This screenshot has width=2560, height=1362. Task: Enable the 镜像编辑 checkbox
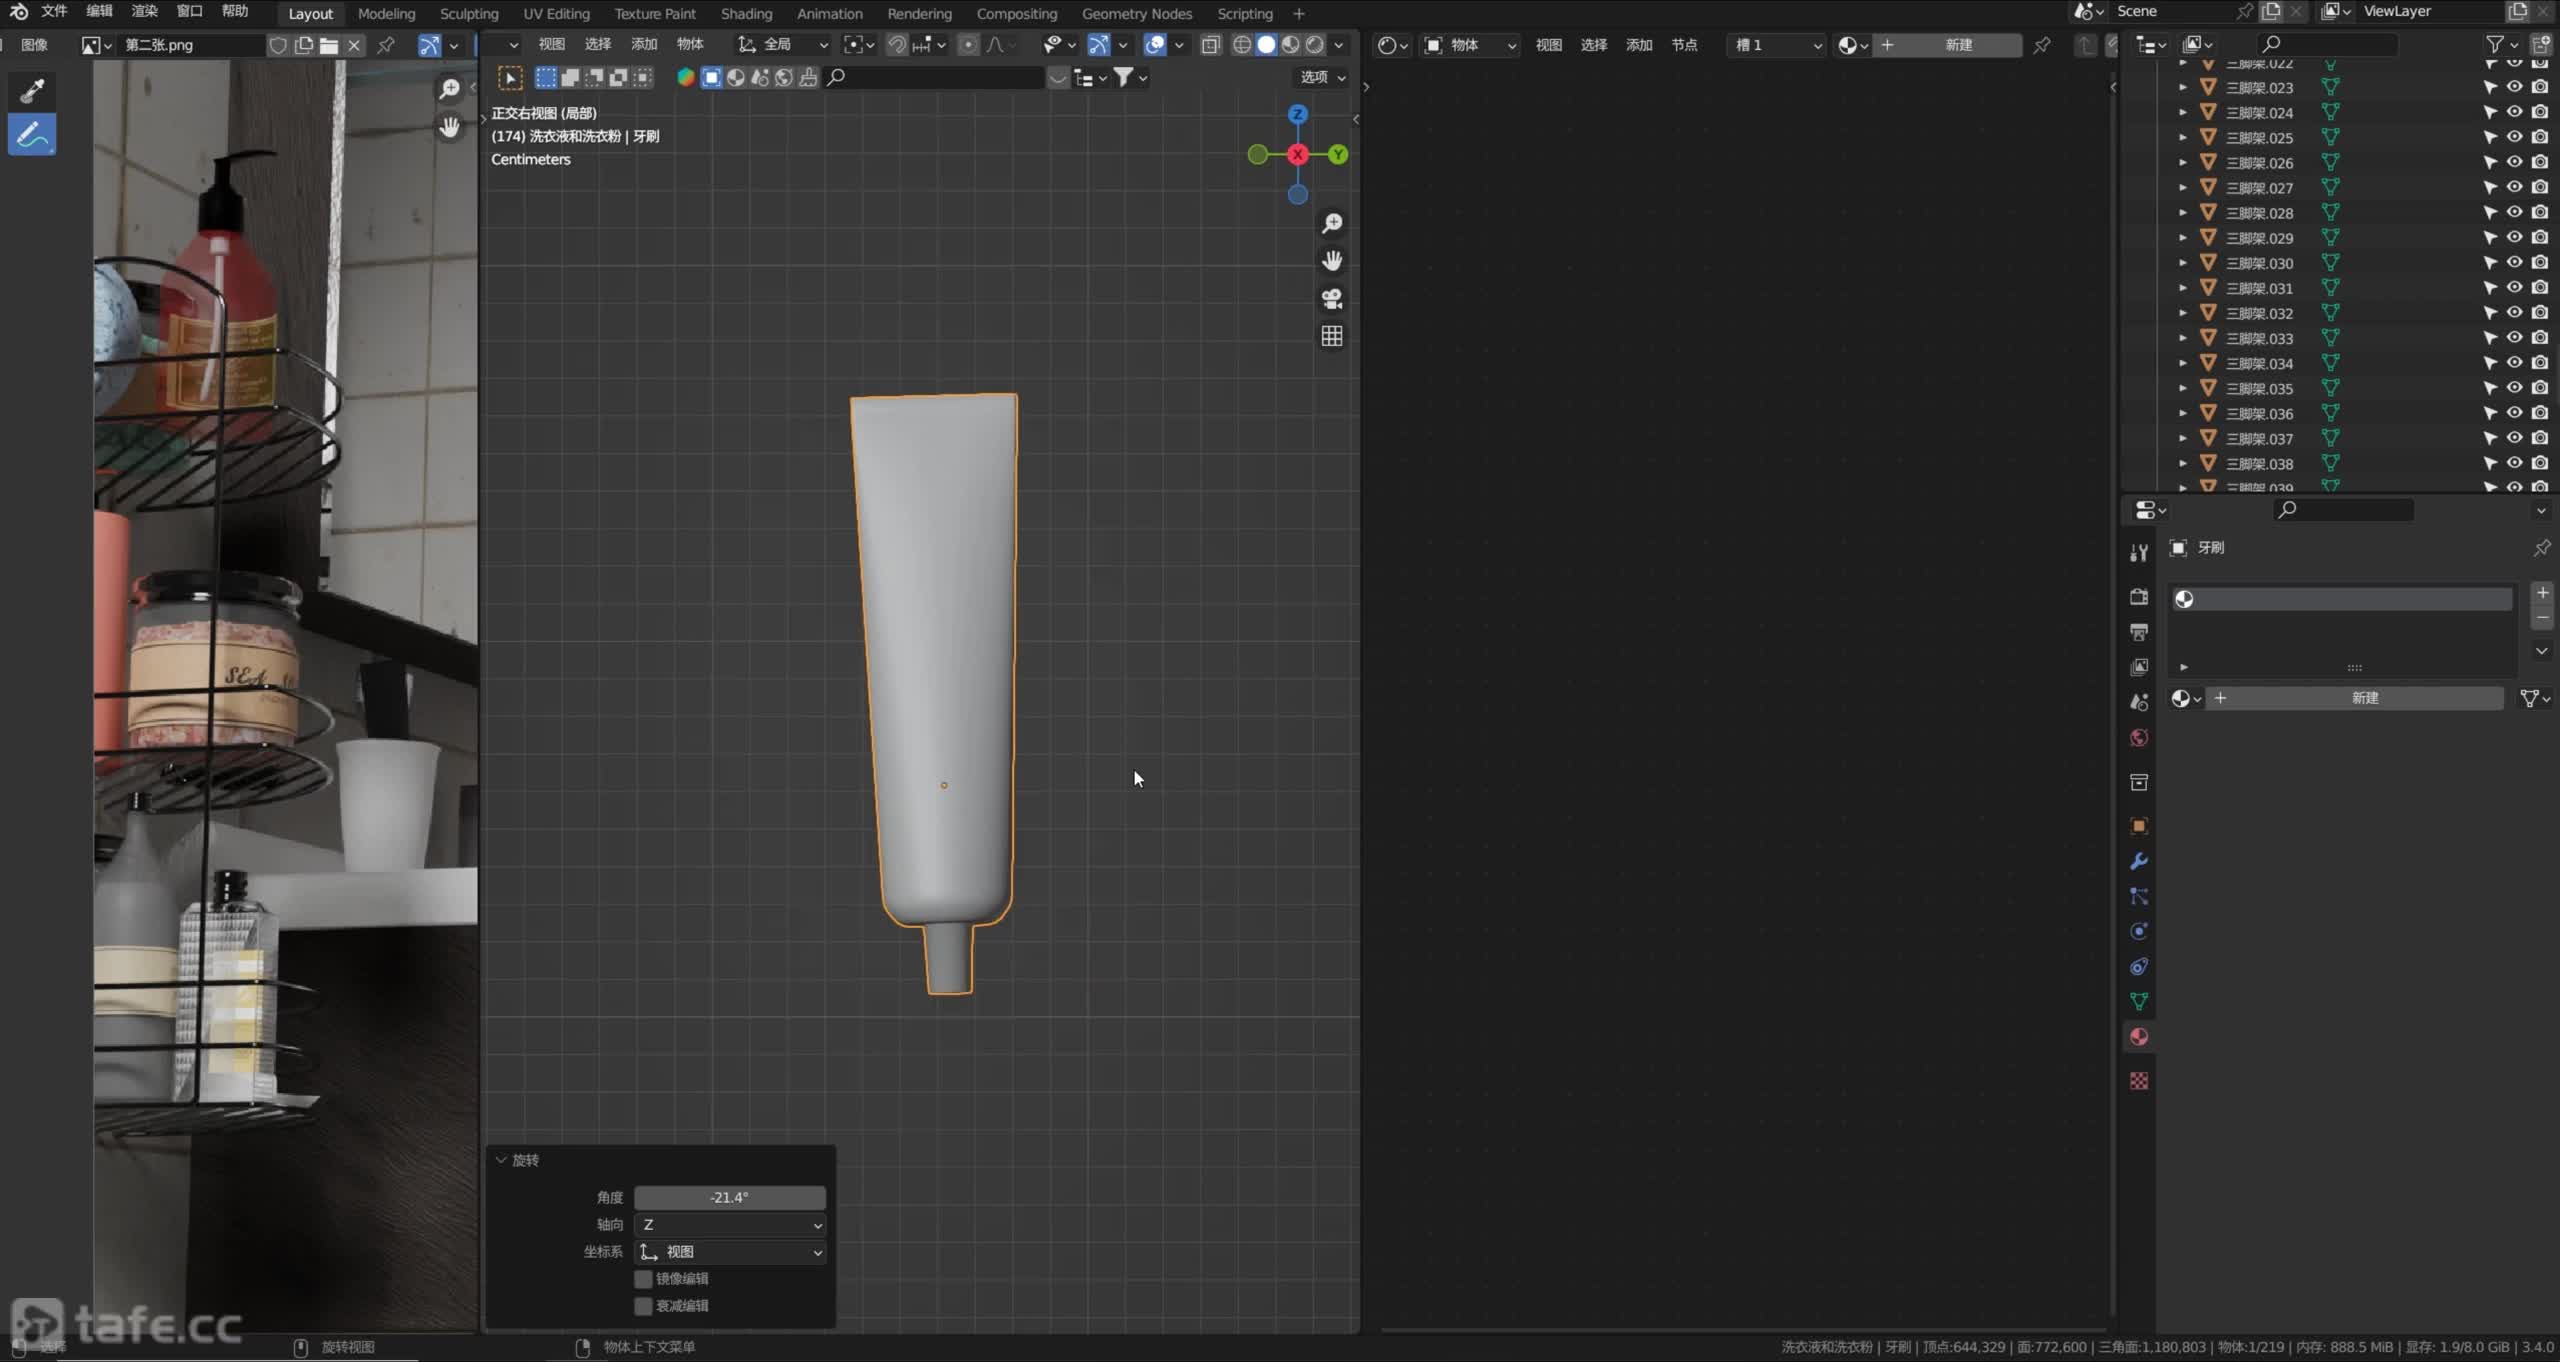[643, 1279]
